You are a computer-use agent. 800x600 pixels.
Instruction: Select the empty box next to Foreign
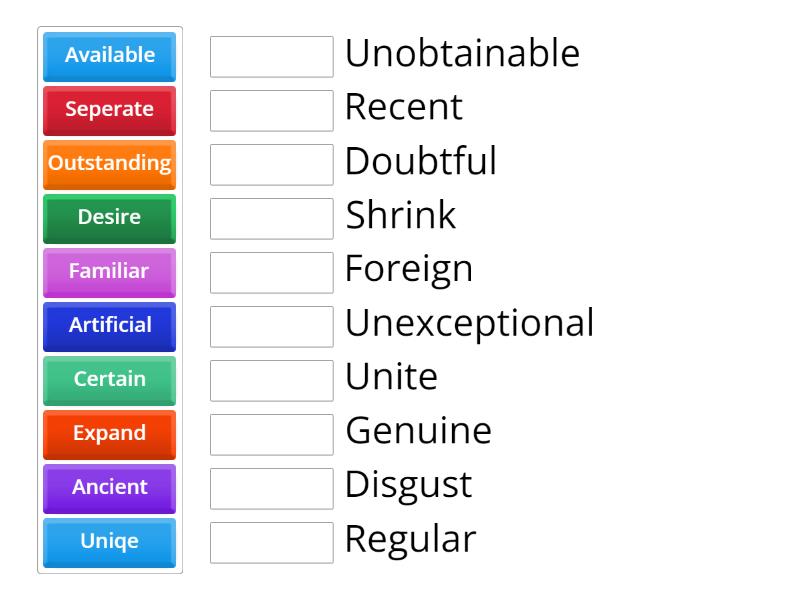pos(271,273)
